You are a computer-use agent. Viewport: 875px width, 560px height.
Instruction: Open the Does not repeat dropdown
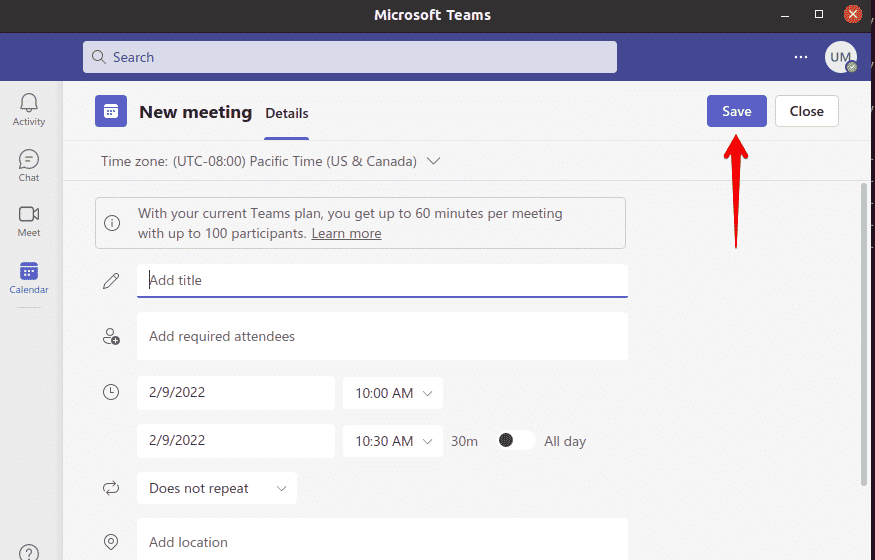click(217, 489)
